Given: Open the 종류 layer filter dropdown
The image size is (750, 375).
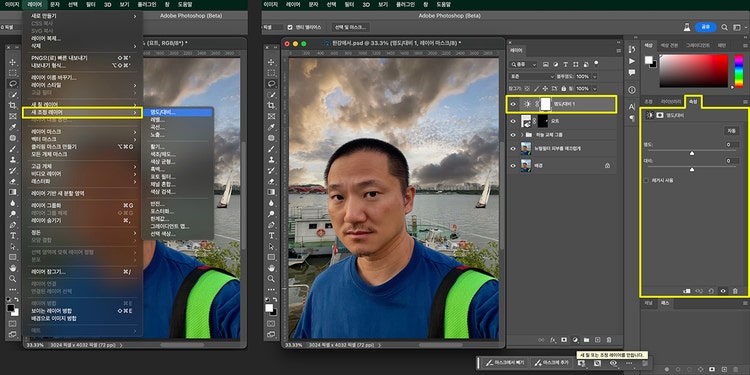Looking at the screenshot, I should tap(523, 64).
